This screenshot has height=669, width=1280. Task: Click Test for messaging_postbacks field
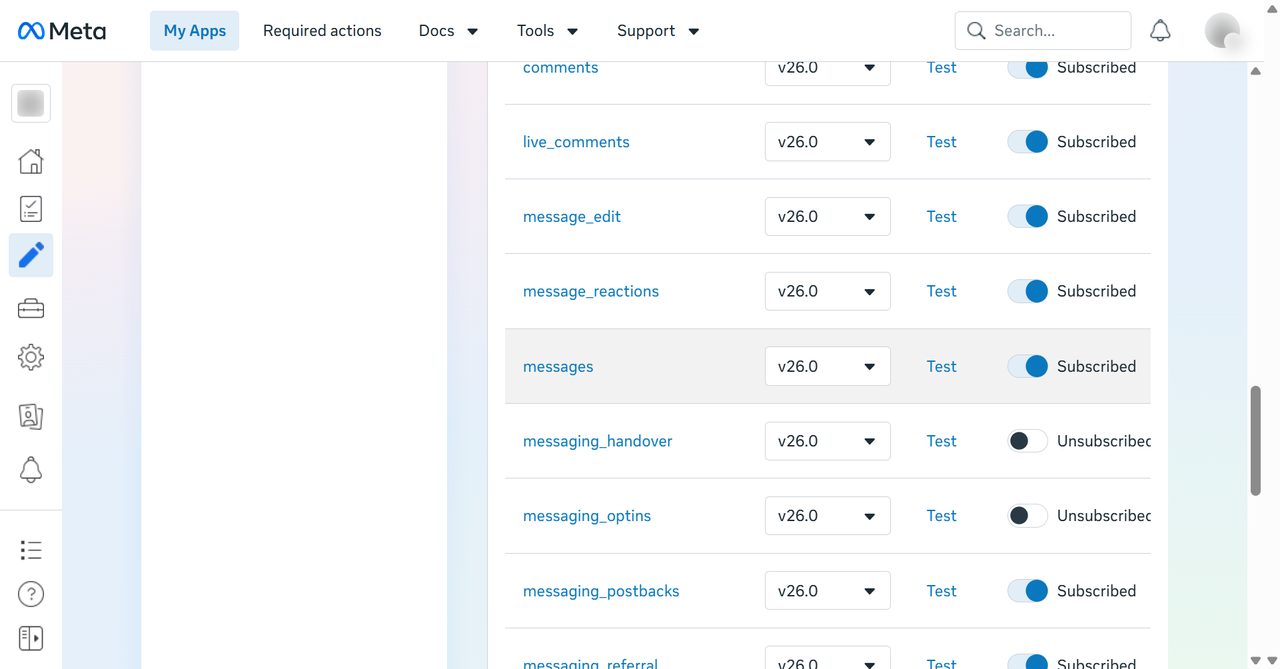pyautogui.click(x=942, y=591)
